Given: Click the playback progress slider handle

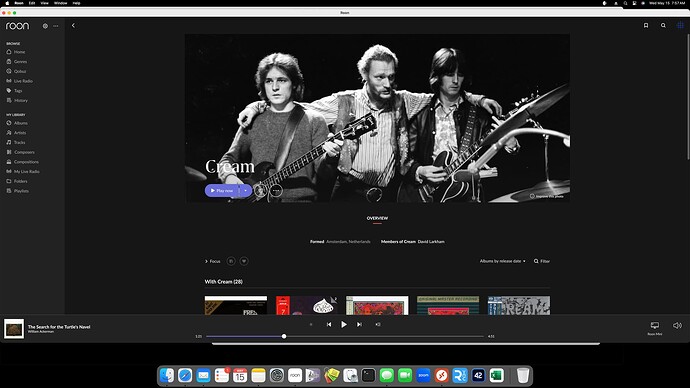Looking at the screenshot, I should 284,336.
